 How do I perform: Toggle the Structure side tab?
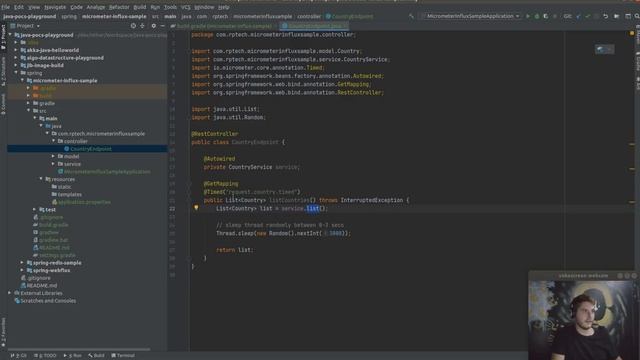(3, 71)
